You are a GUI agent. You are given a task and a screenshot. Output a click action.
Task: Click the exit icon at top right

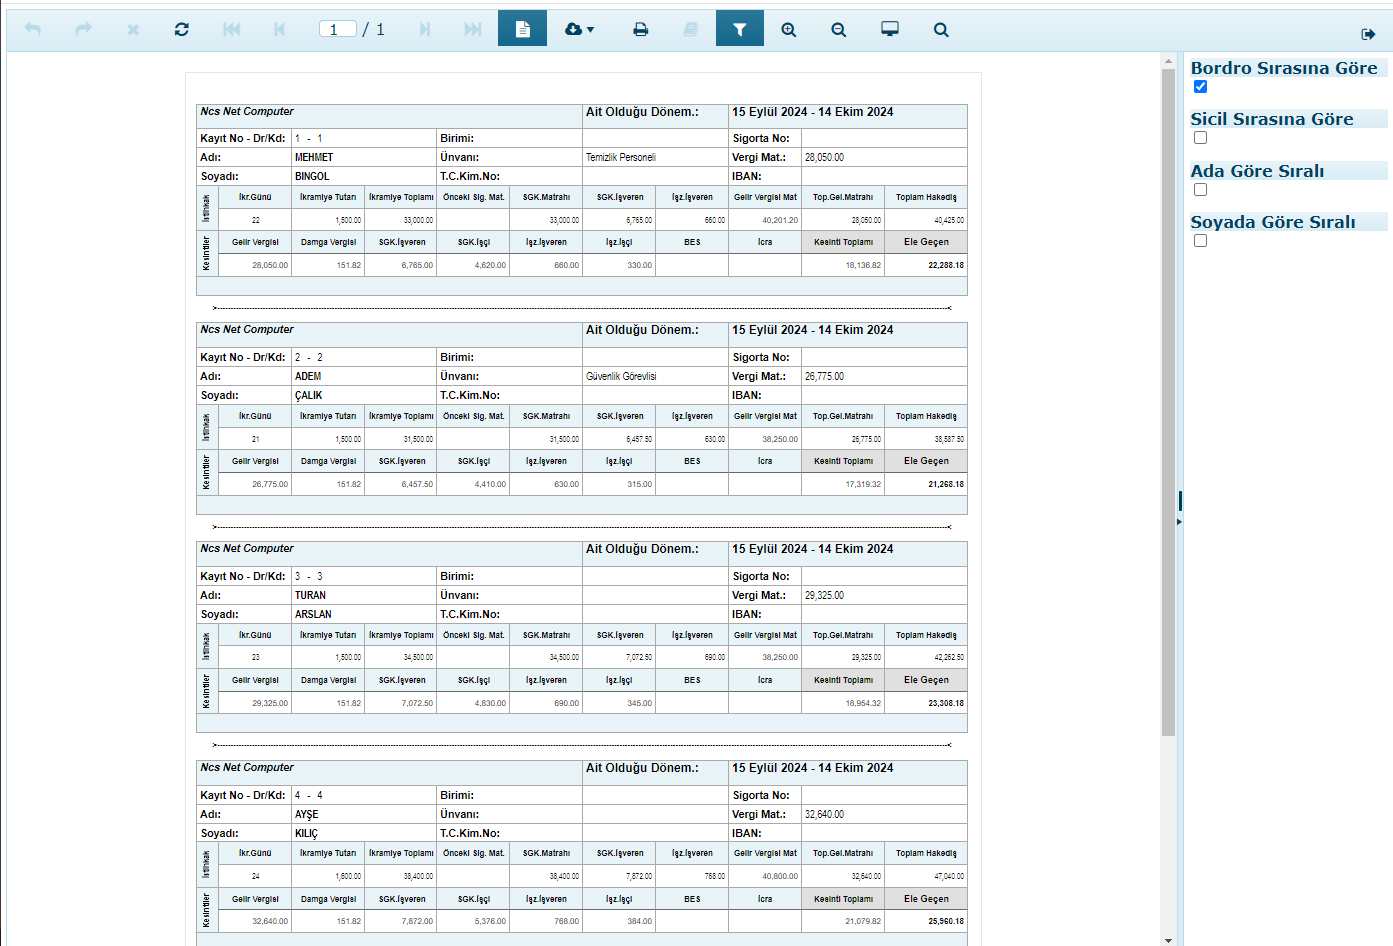click(1368, 34)
